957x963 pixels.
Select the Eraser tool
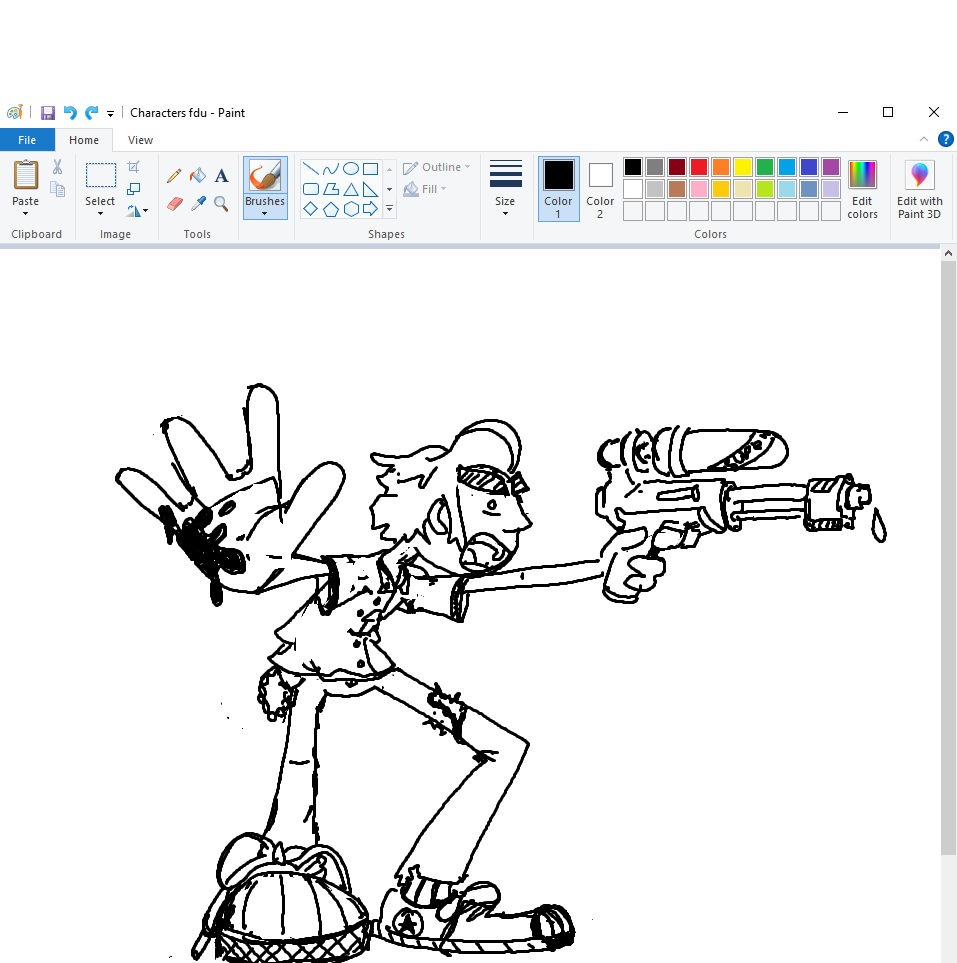point(174,203)
